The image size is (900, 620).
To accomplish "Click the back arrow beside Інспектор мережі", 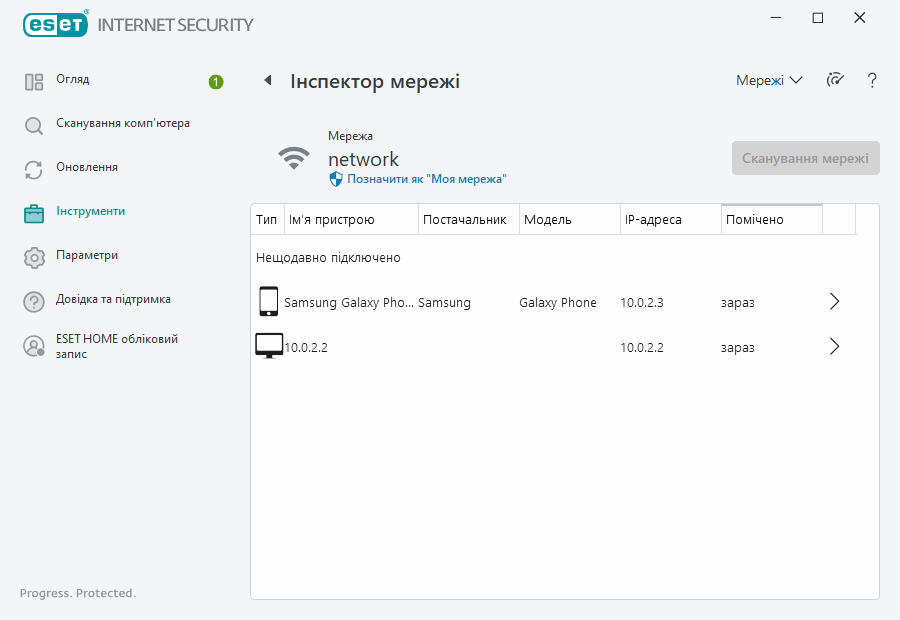I will tap(267, 81).
